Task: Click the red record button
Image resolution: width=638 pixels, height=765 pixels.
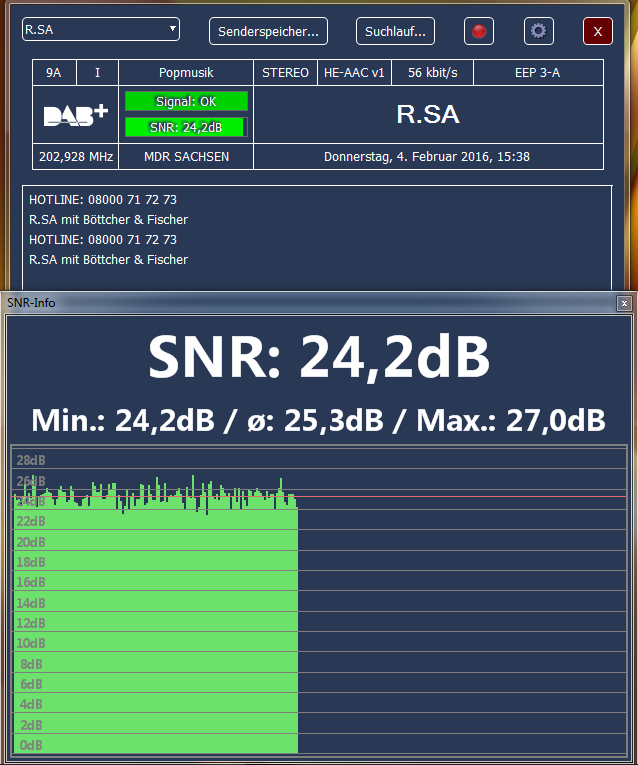Action: (x=479, y=31)
